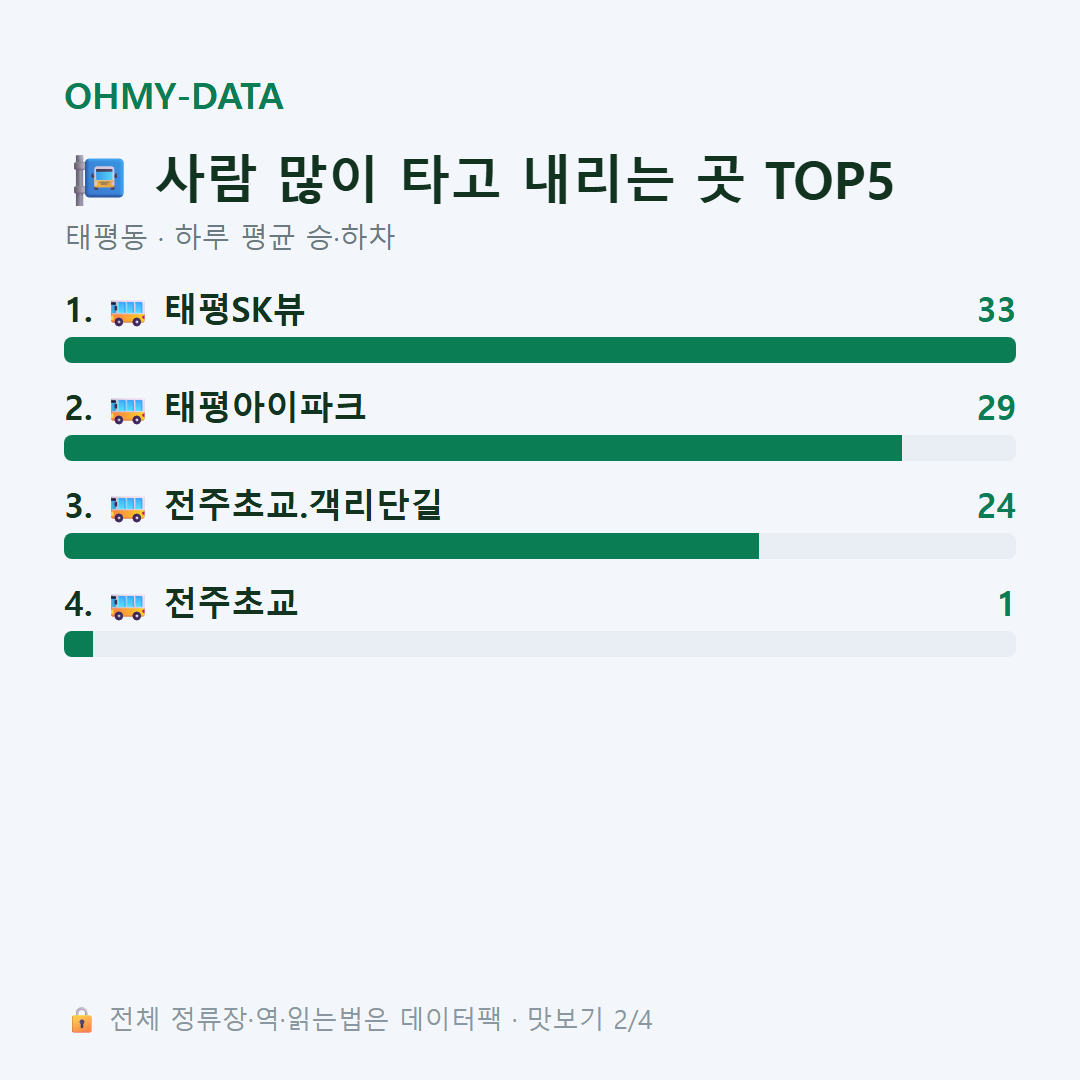
Task: Click the value 24 on the third row
Action: click(996, 506)
